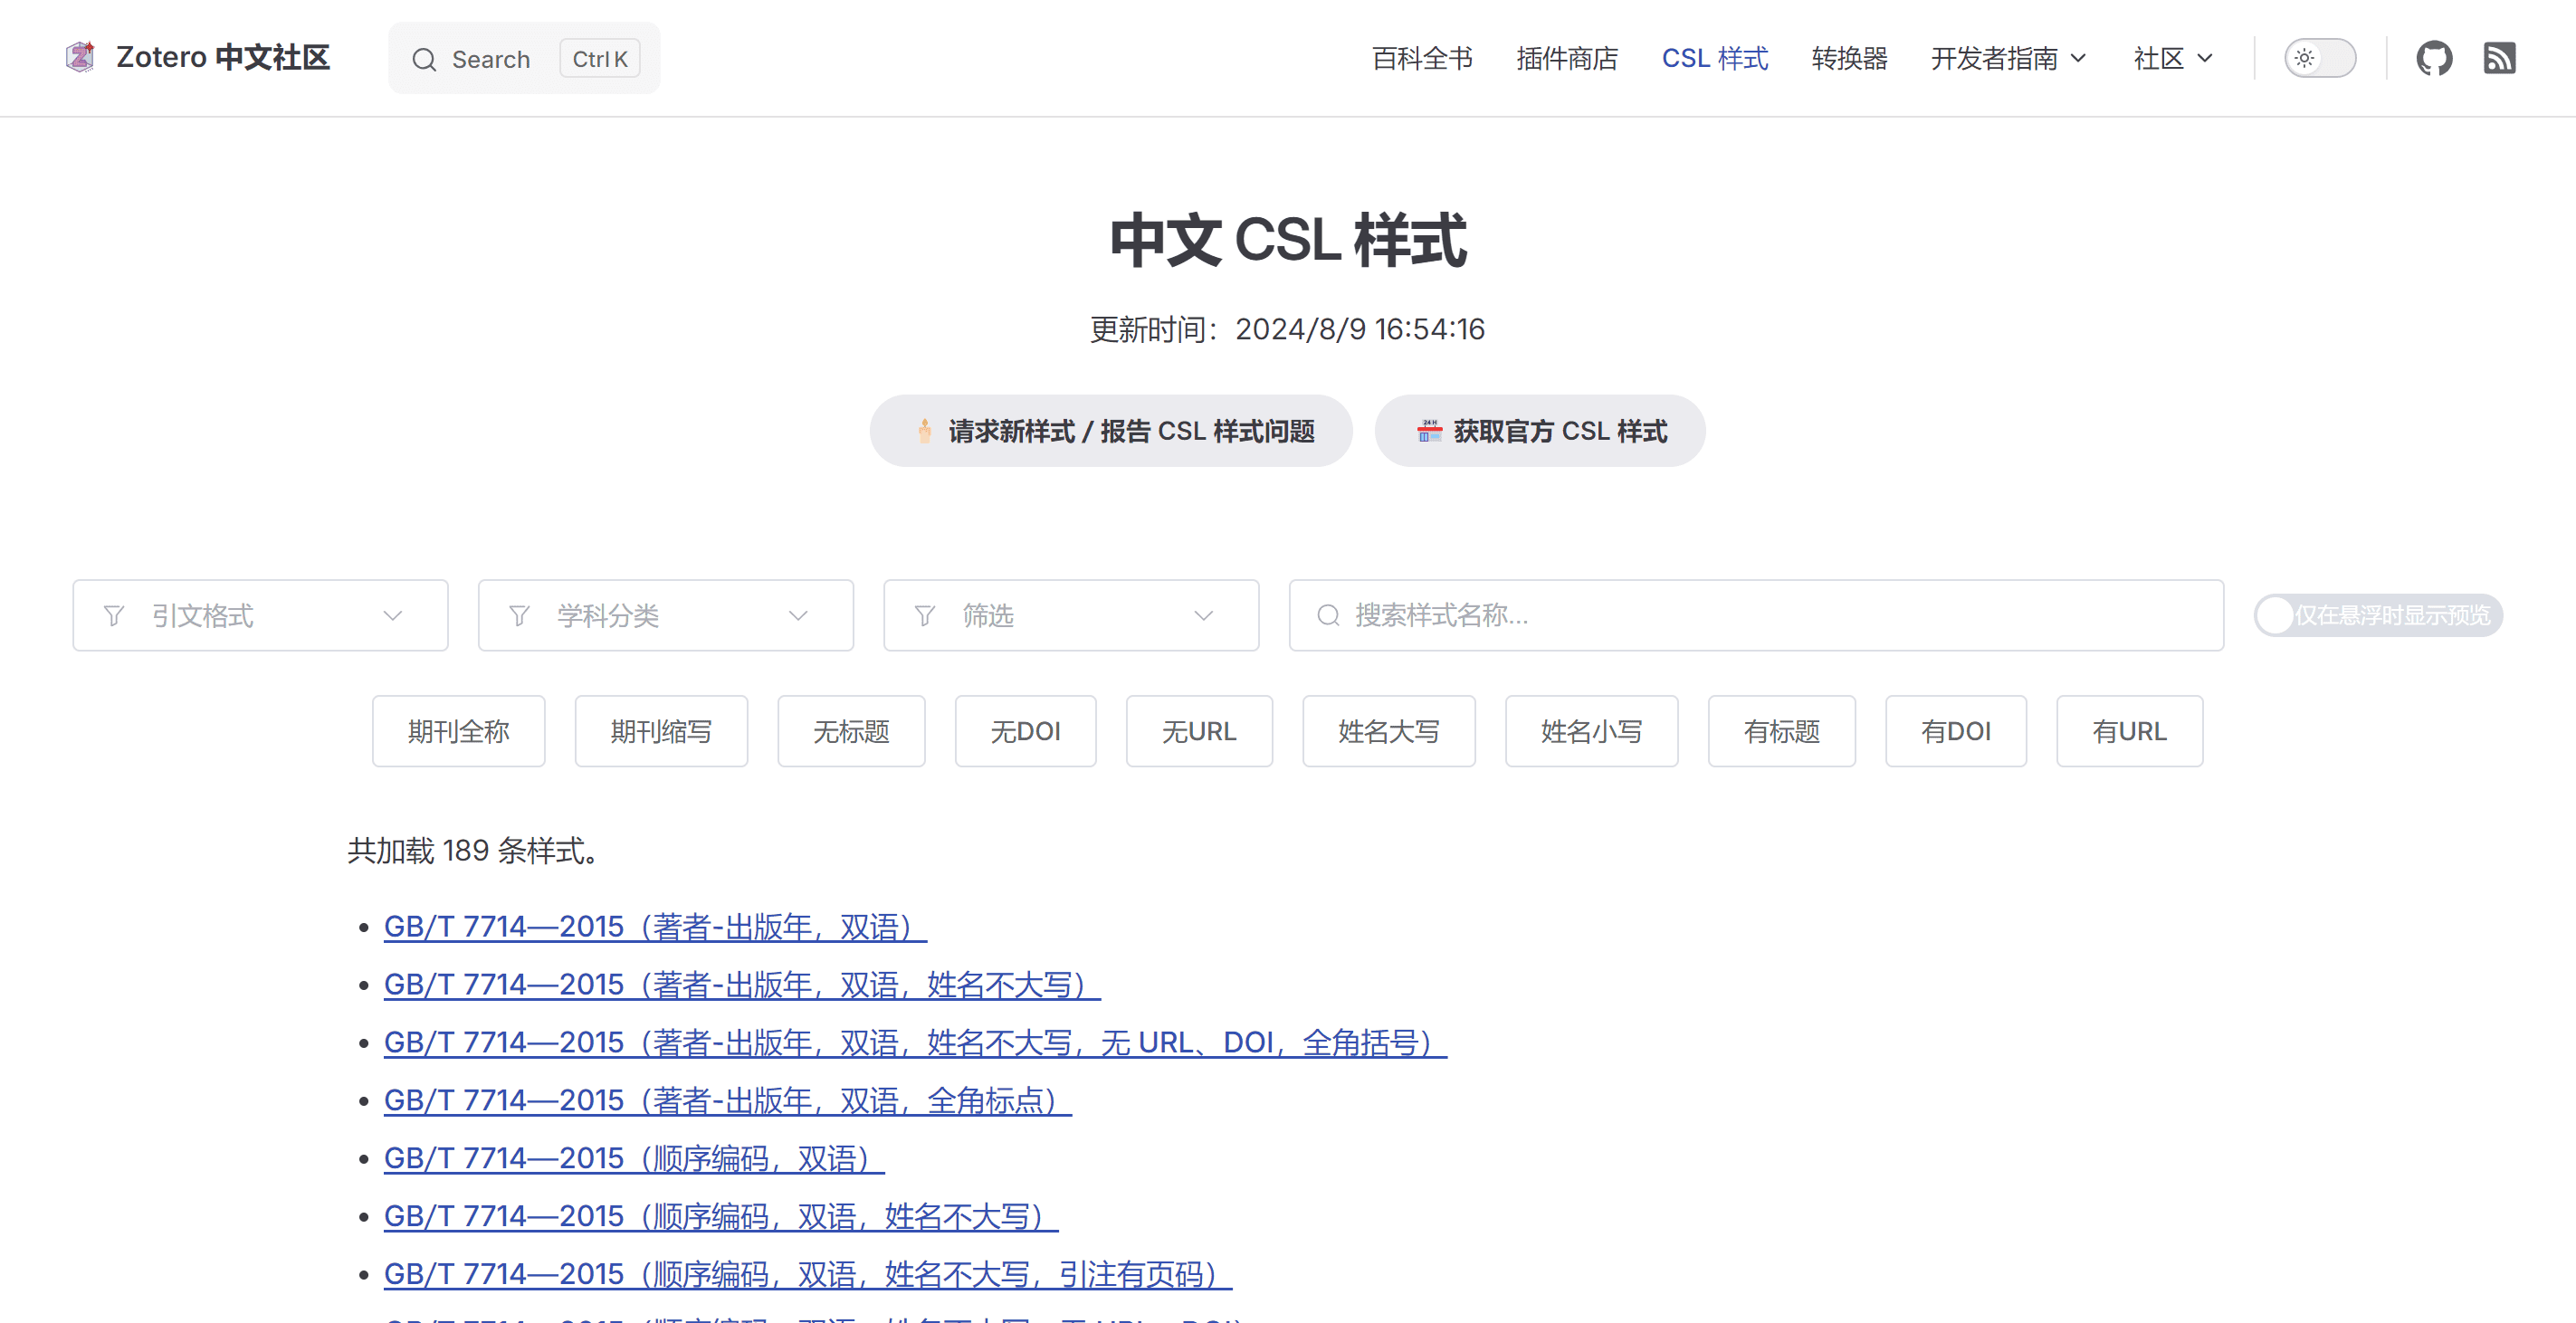Click the 更新时间 2024/8/9 16:54:16 text
This screenshot has height=1323, width=2576.
[1288, 329]
